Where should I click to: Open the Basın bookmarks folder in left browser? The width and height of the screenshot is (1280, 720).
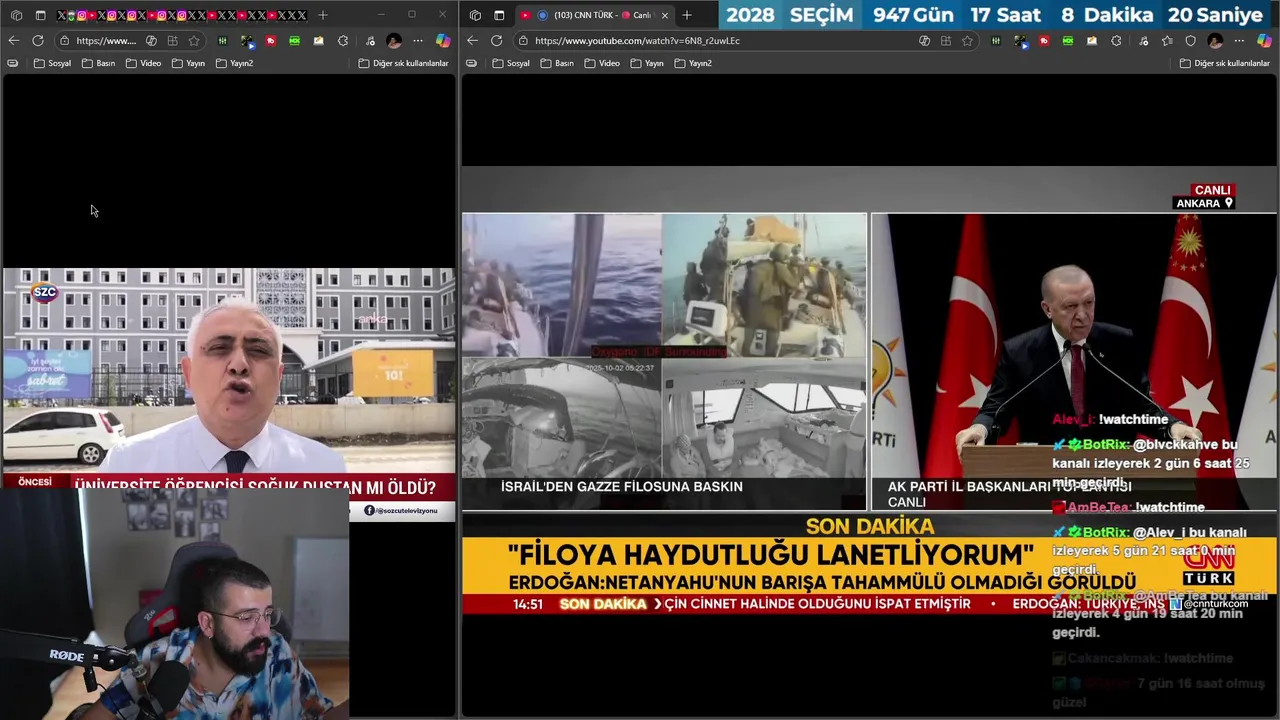99,63
